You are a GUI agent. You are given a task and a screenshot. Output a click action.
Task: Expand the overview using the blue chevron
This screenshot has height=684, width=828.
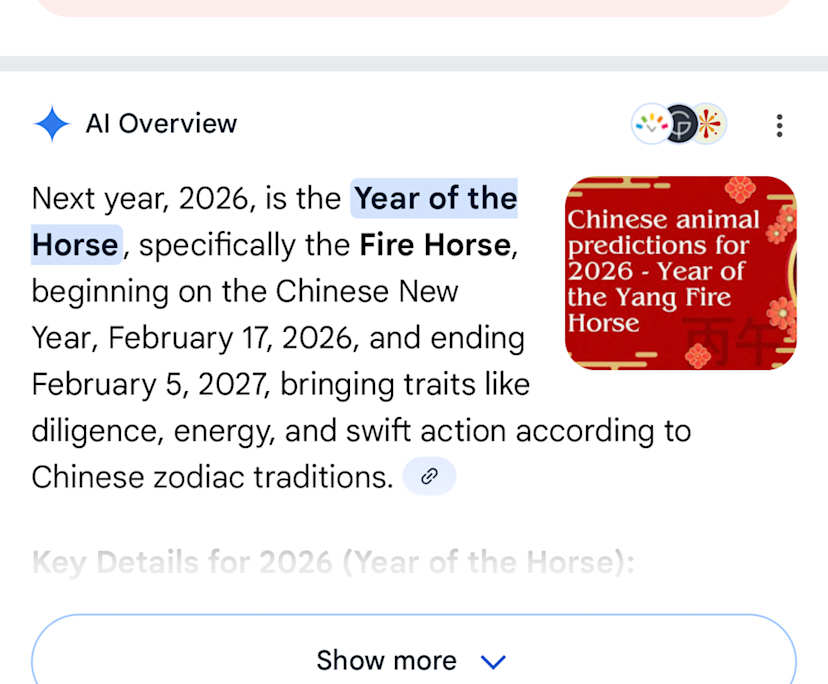coord(494,661)
